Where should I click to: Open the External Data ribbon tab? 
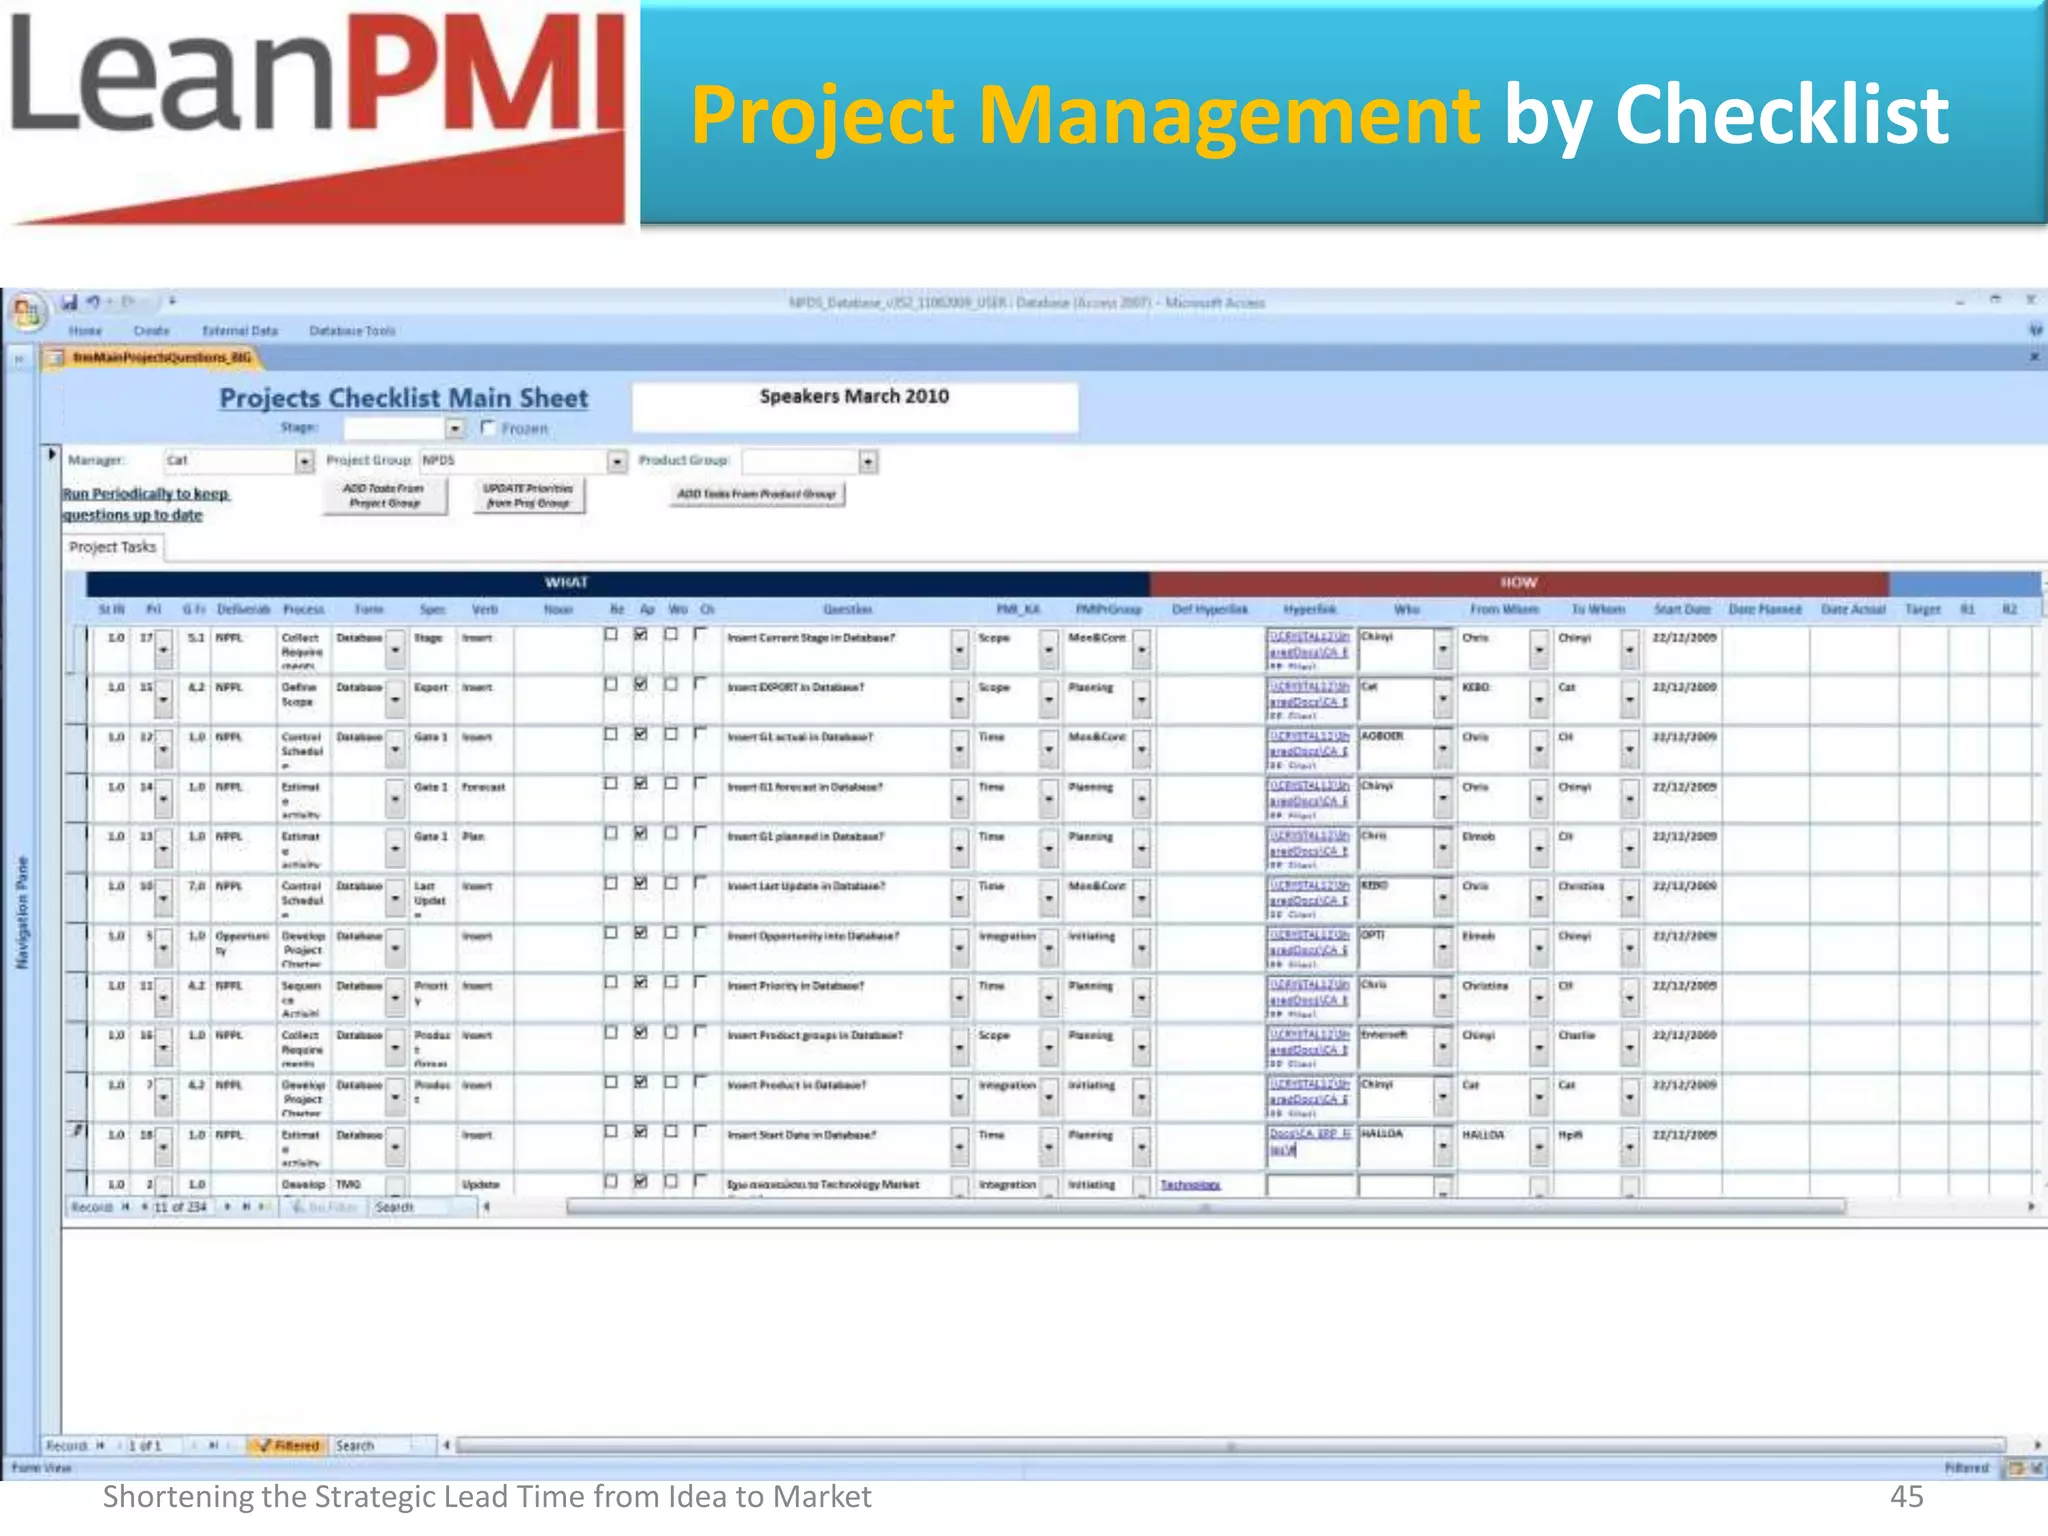[240, 331]
